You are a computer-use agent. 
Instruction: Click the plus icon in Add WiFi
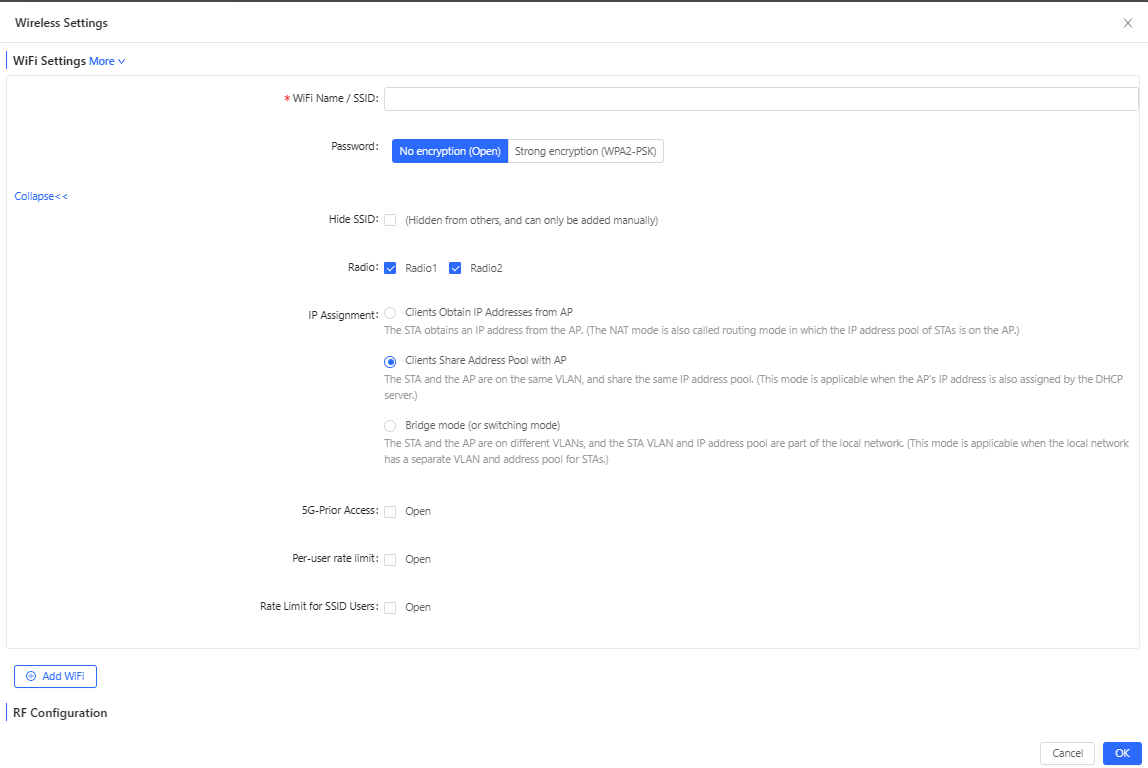(31, 676)
